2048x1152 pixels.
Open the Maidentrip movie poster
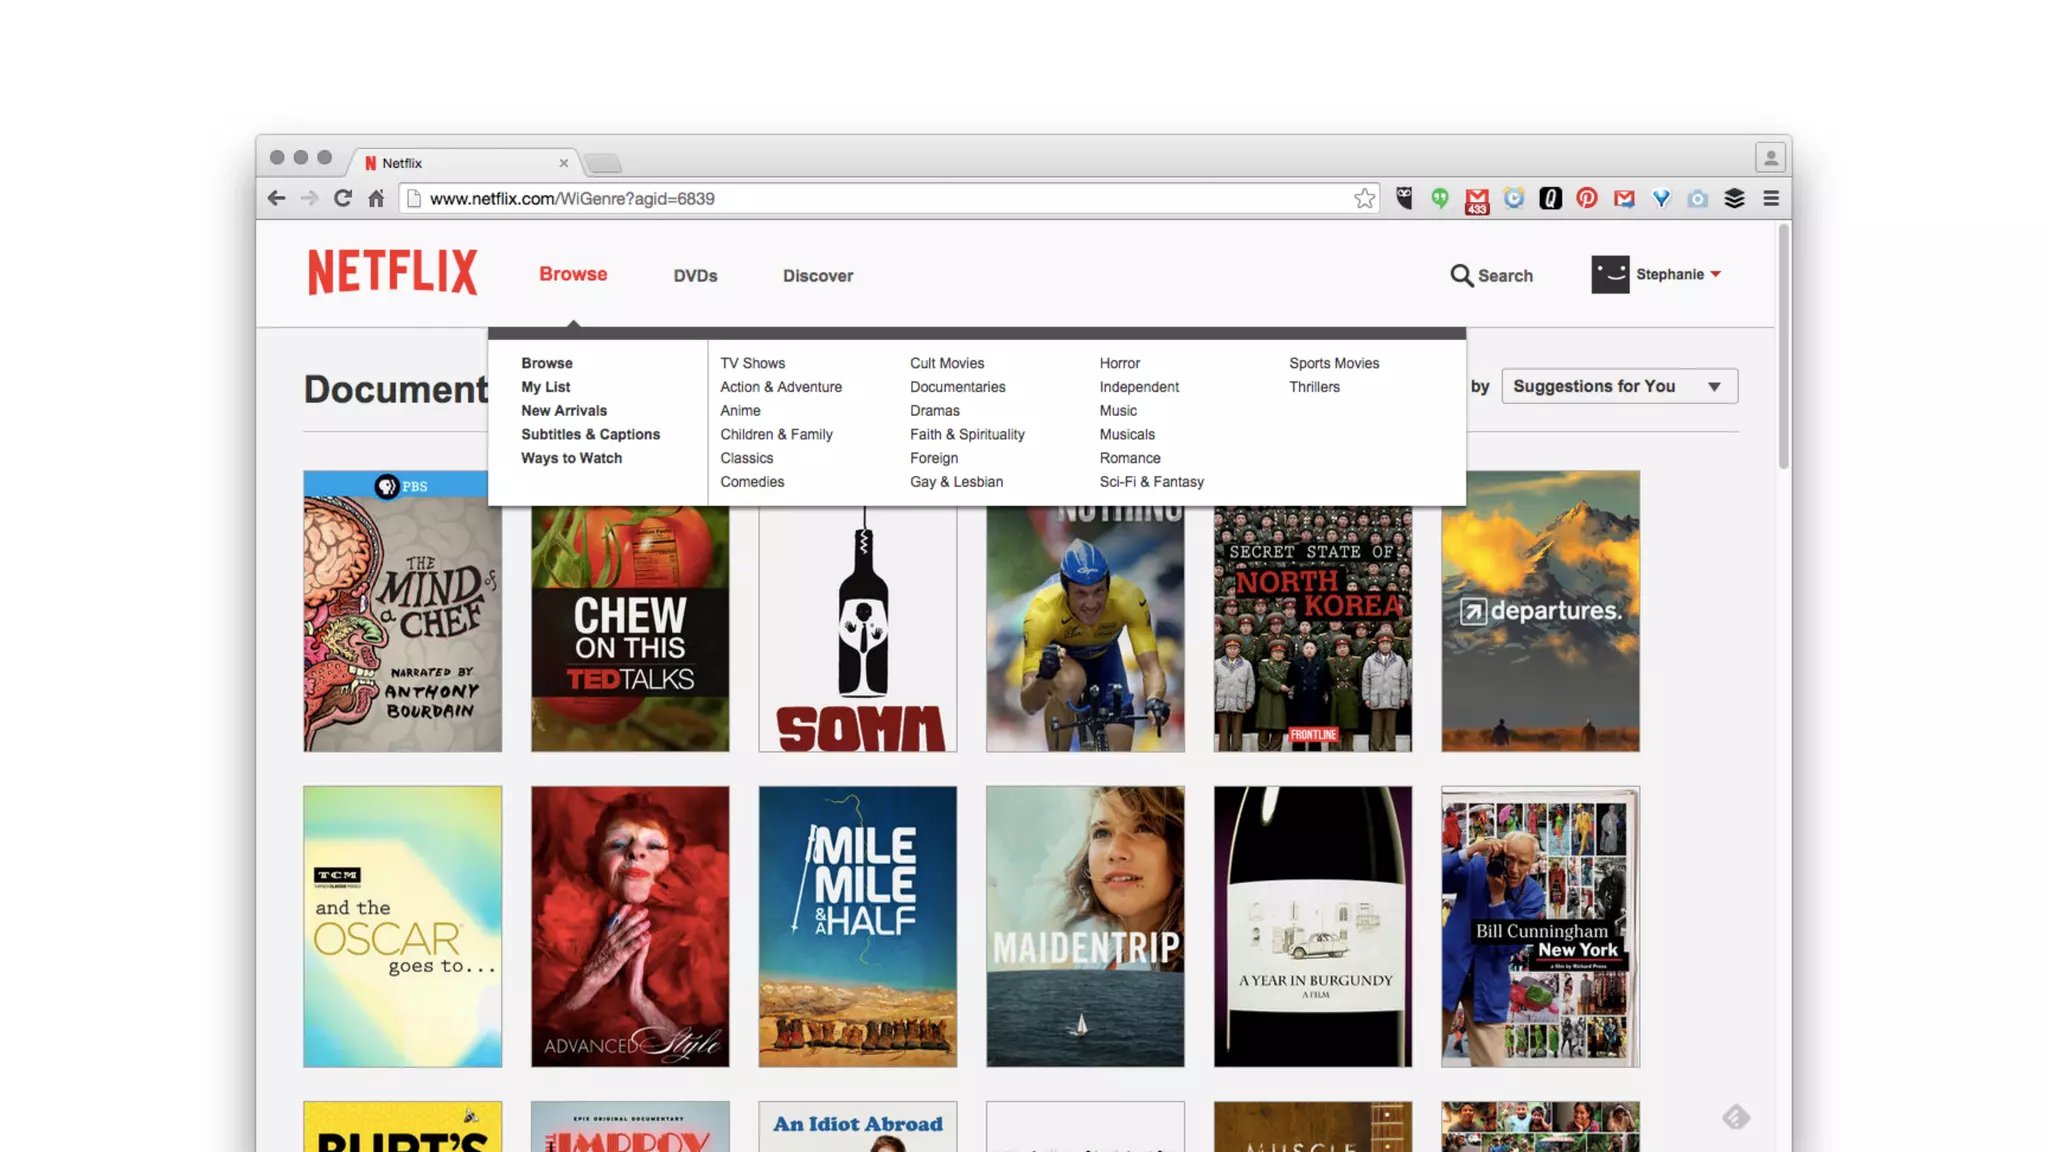[x=1085, y=926]
